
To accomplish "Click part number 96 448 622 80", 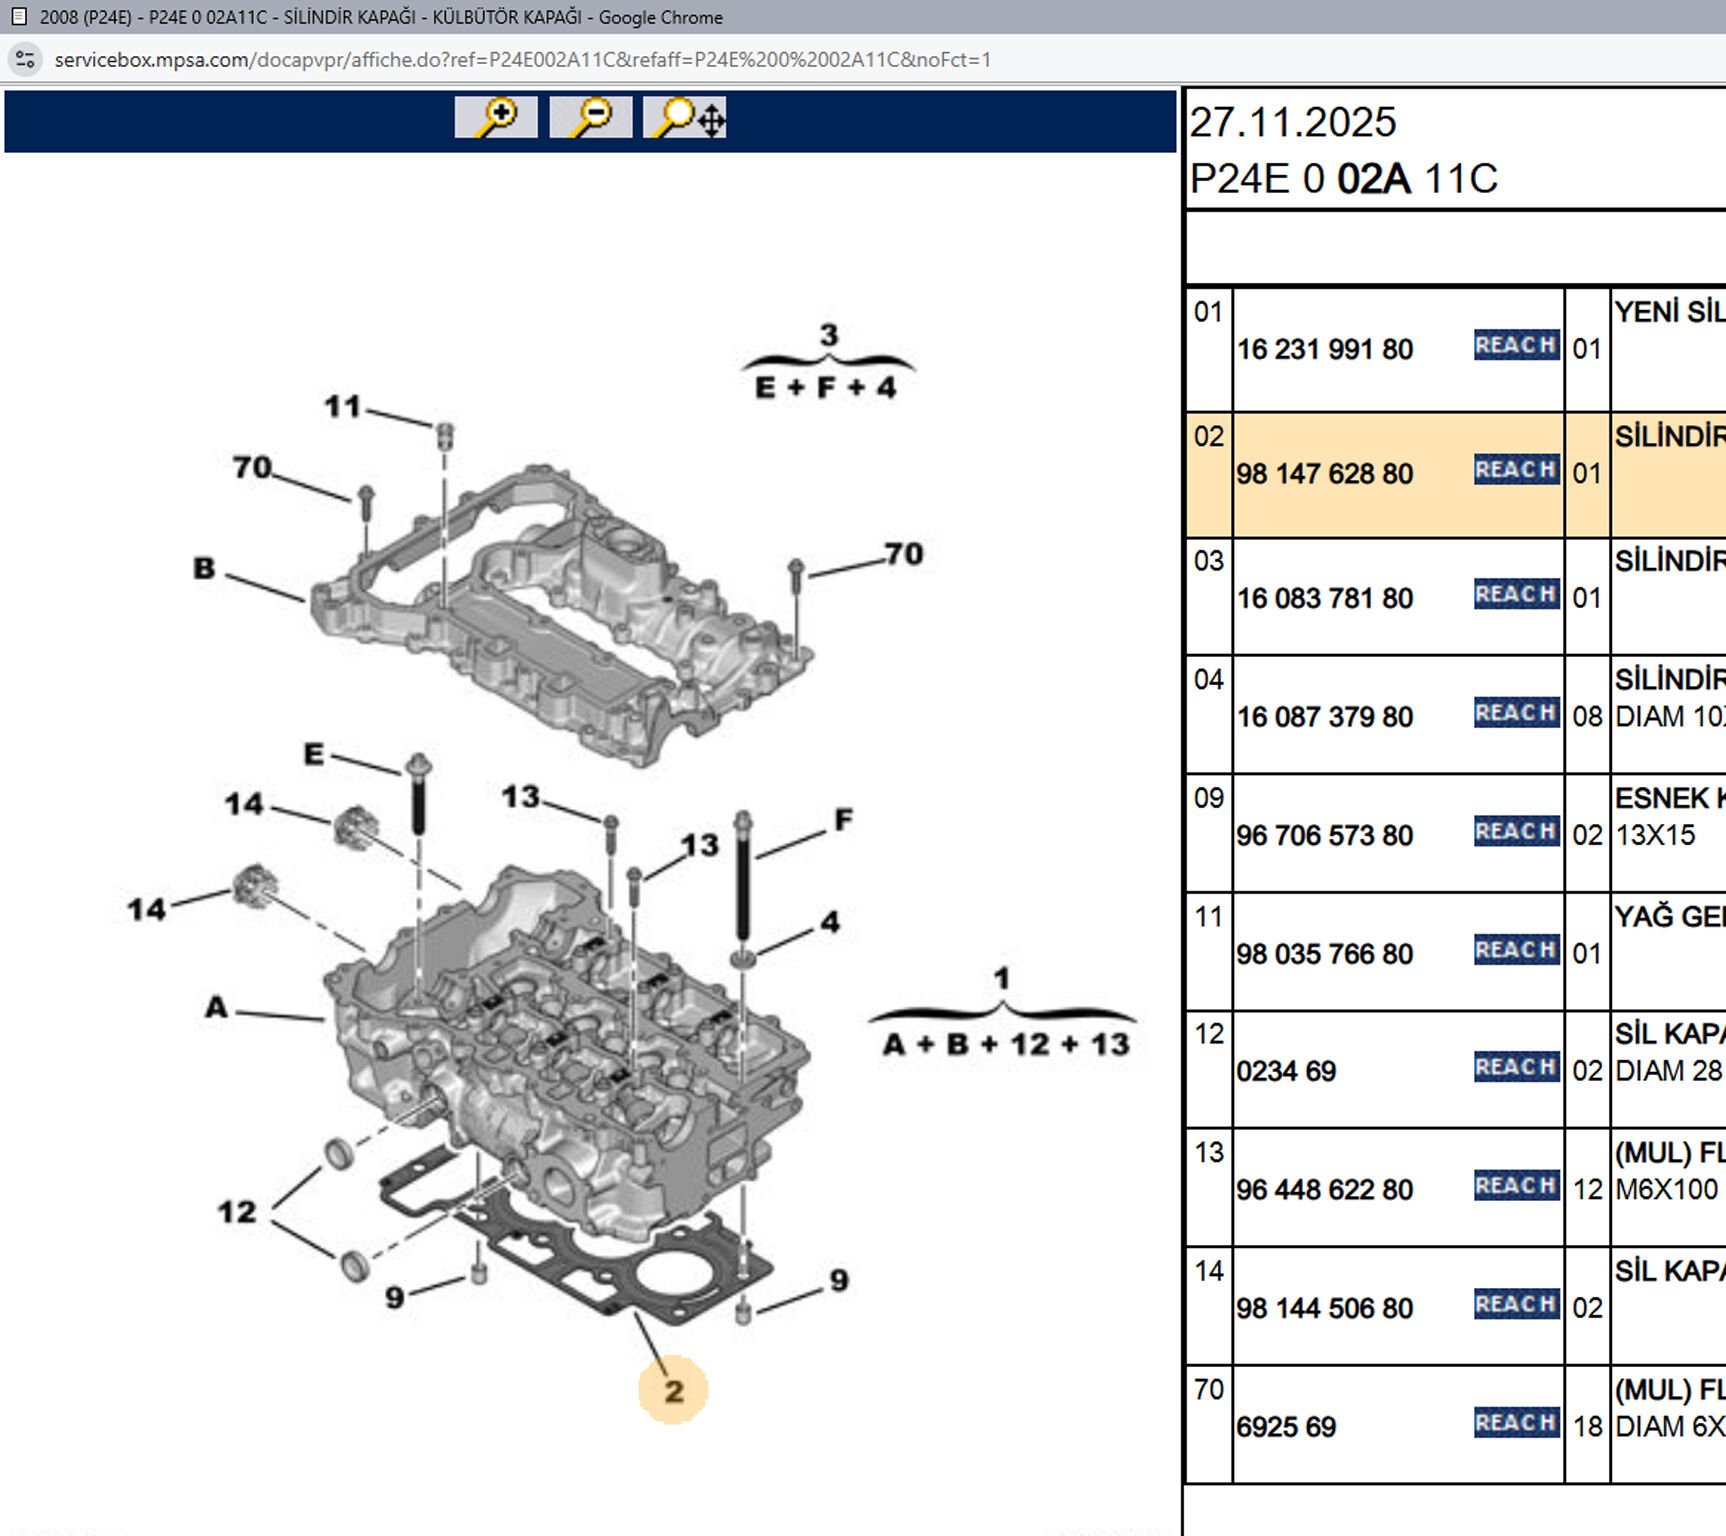I will (x=1324, y=1191).
